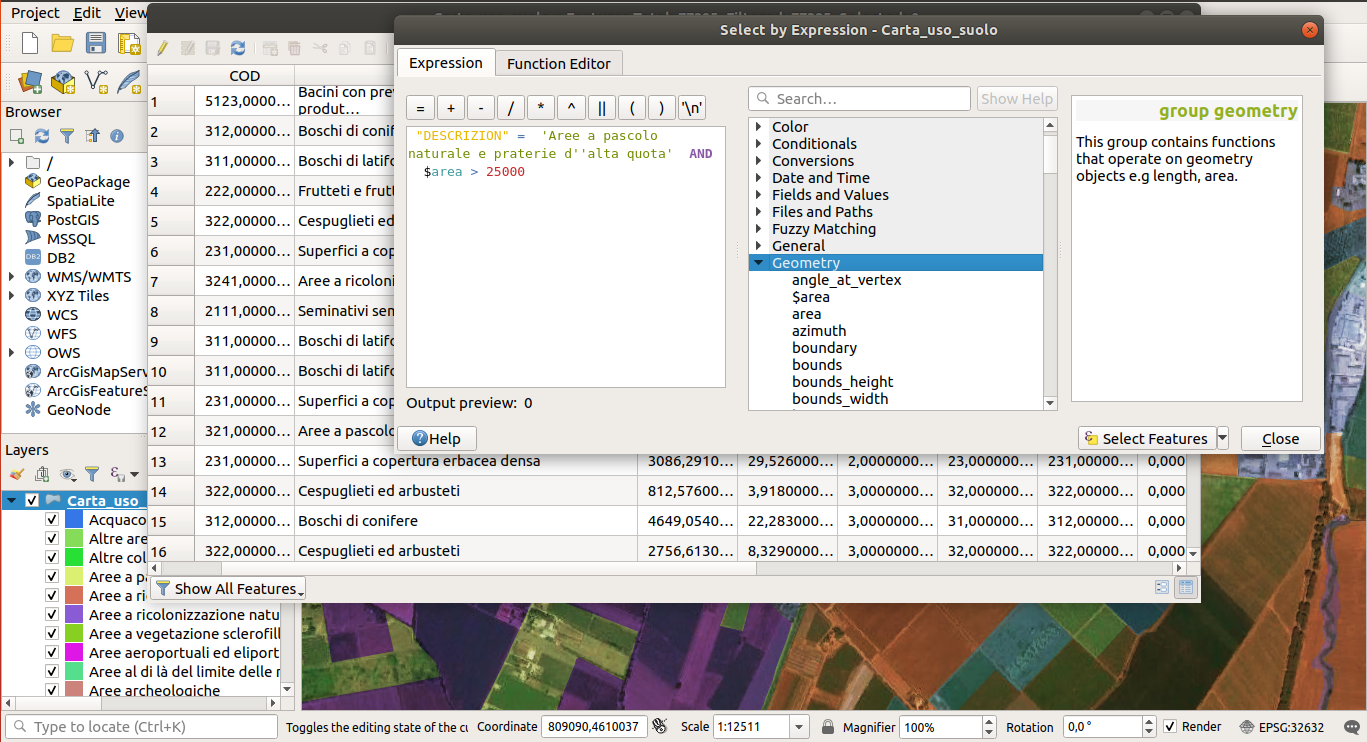Viewport: 1367px width, 742px height.
Task: Collapse the Geometry function group
Action: [x=759, y=263]
